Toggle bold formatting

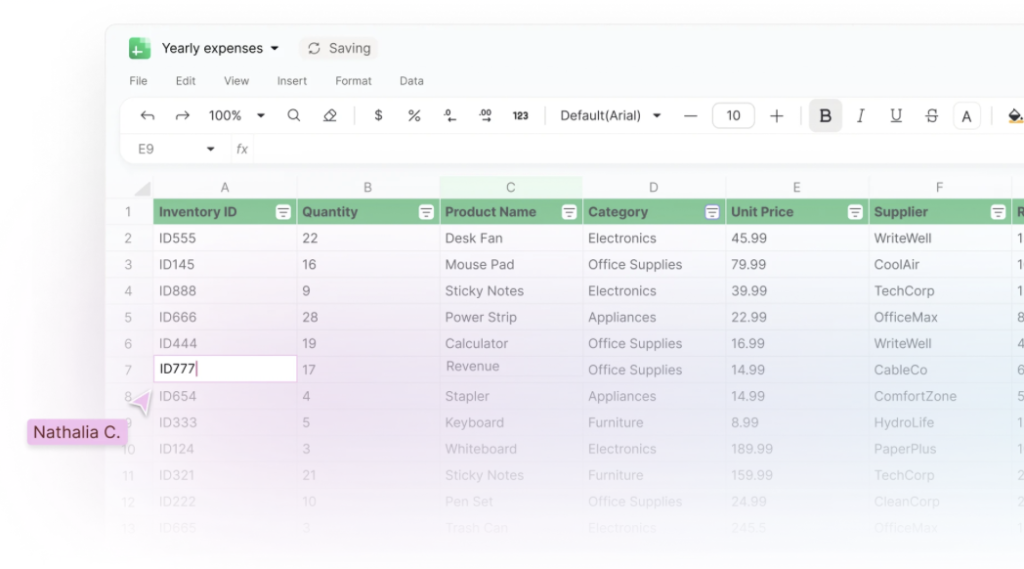click(x=825, y=116)
